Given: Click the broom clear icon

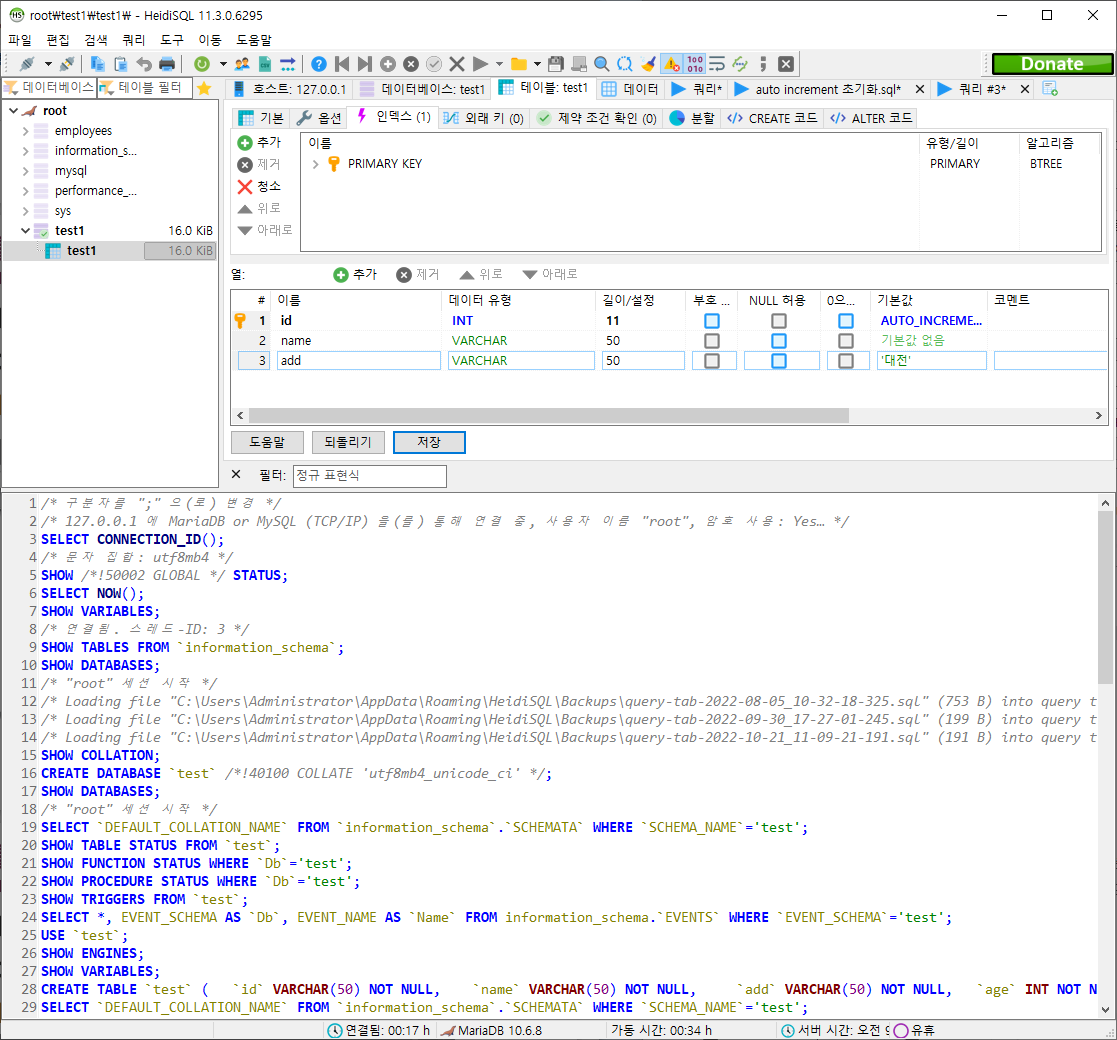Looking at the screenshot, I should click(648, 64).
